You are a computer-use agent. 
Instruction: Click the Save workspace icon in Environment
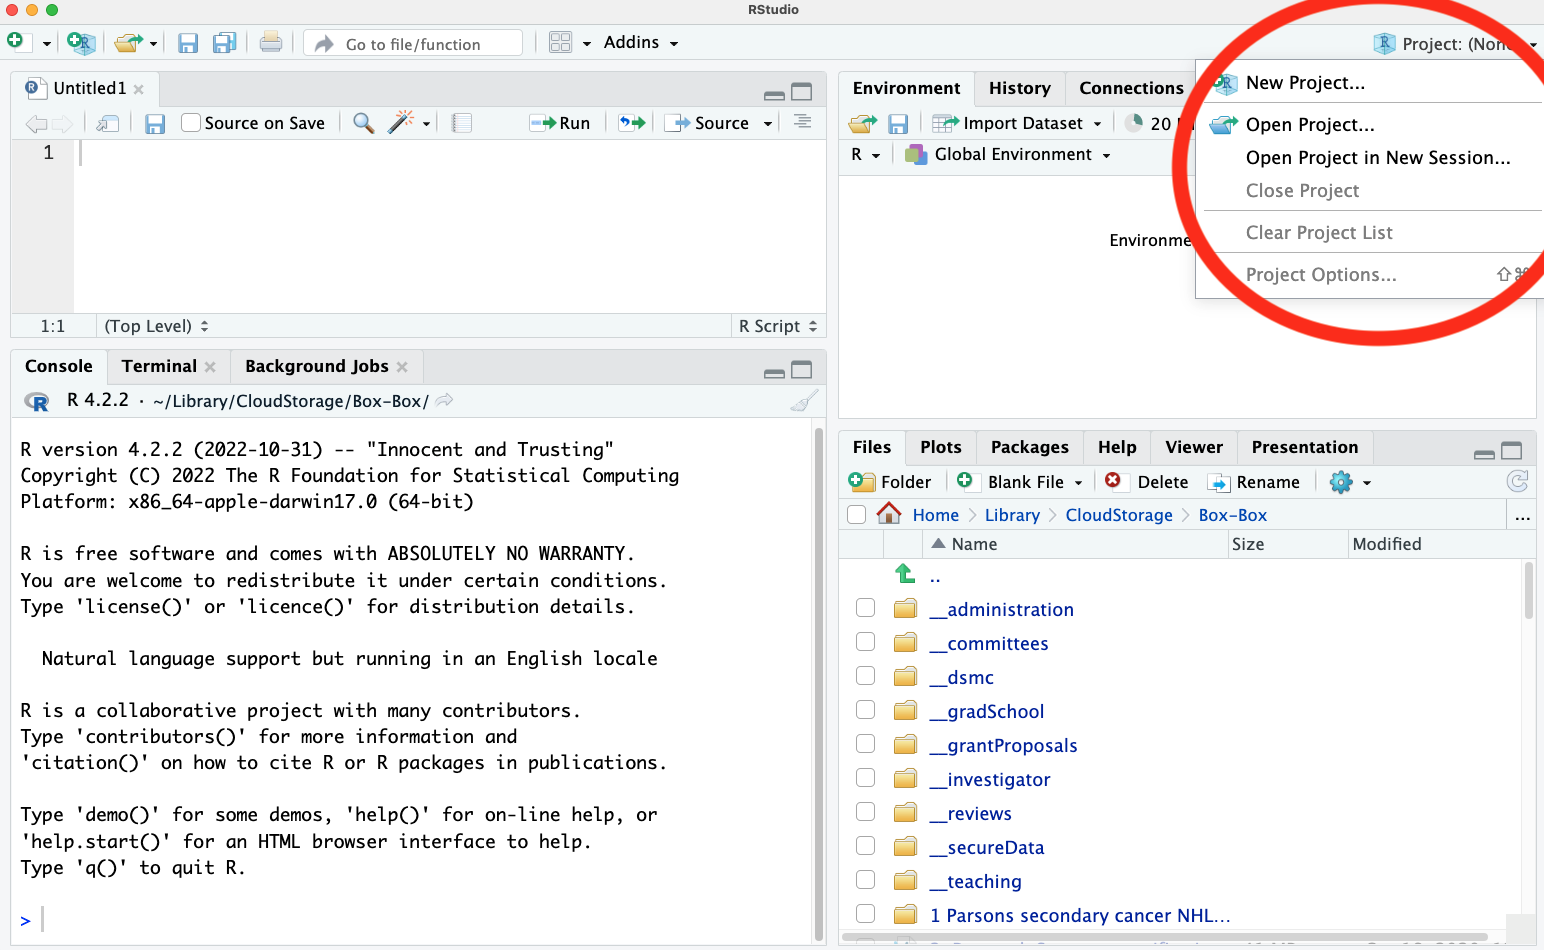pyautogui.click(x=898, y=124)
